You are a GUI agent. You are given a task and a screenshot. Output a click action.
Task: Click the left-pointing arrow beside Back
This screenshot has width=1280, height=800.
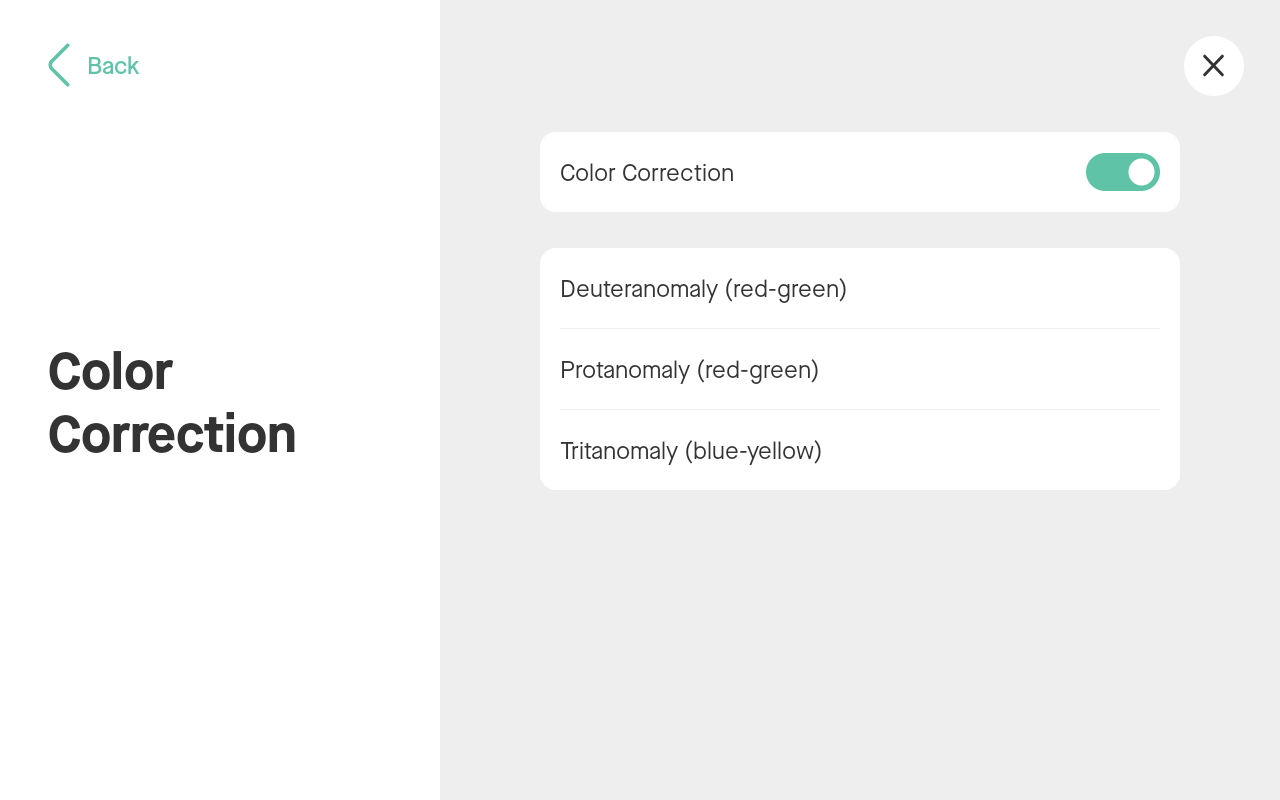[58, 65]
